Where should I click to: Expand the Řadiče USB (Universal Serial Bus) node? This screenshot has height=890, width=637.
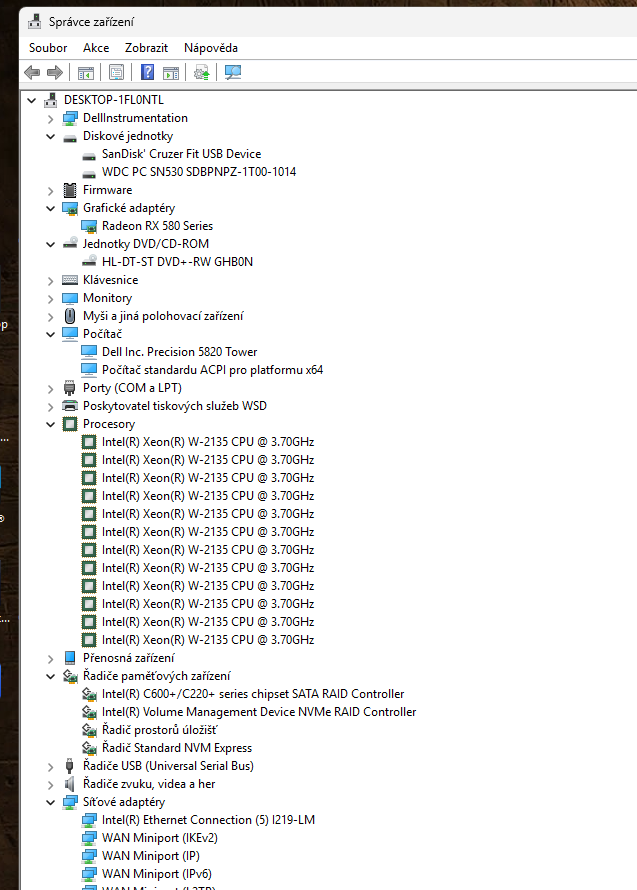point(51,767)
